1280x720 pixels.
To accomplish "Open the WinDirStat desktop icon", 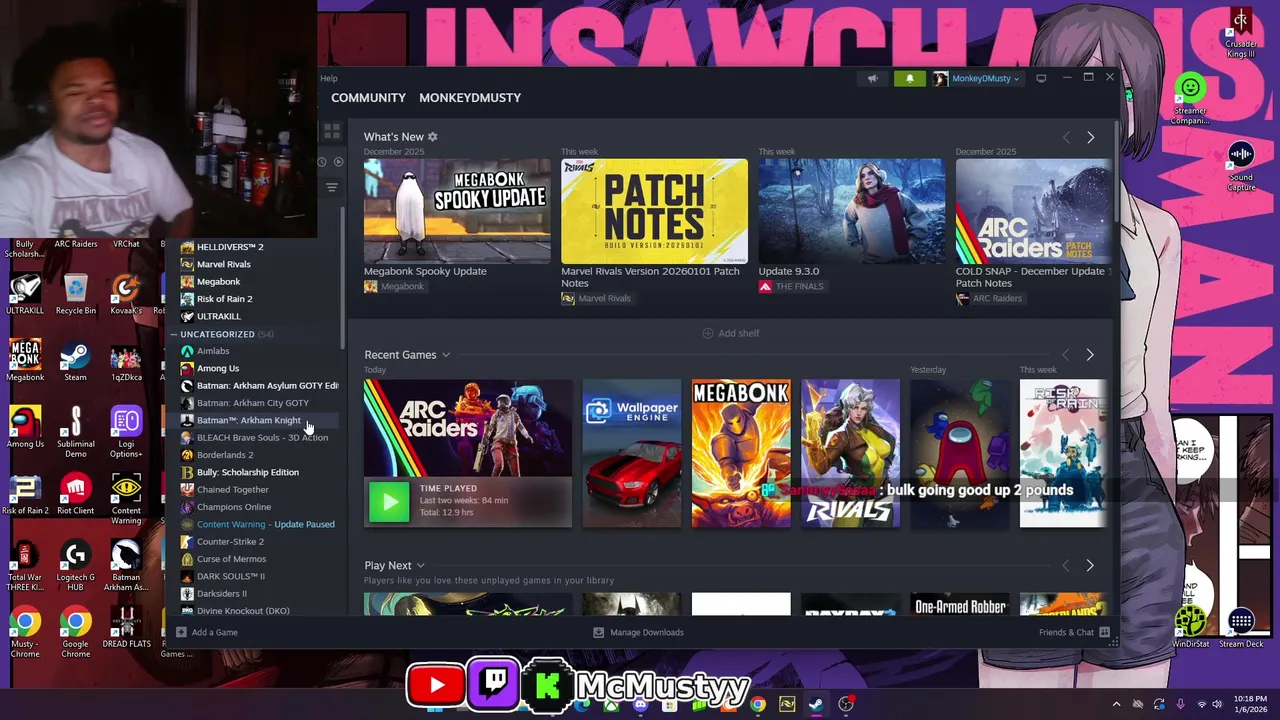I will pos(1190,627).
